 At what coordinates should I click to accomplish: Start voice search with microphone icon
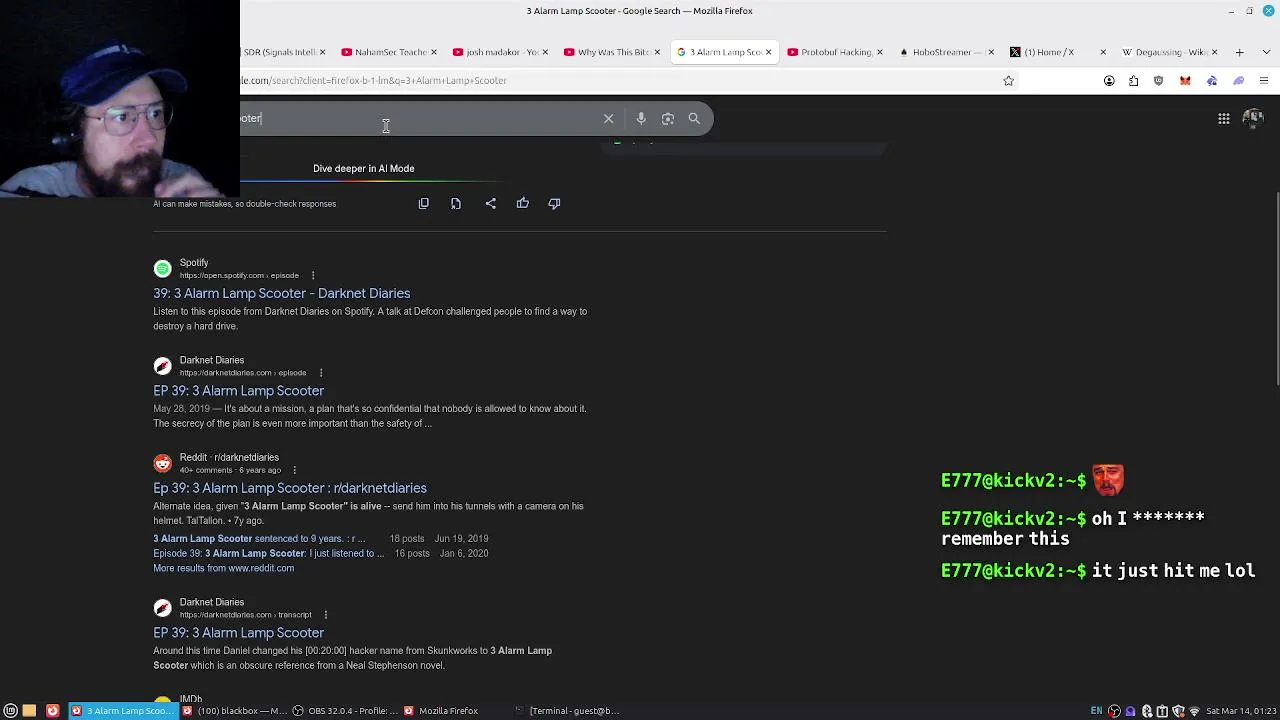(641, 118)
